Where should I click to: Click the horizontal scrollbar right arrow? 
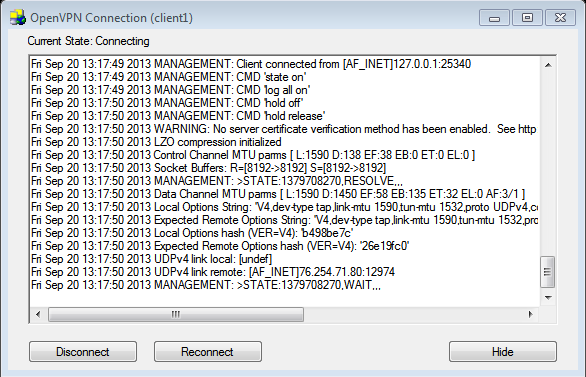pyautogui.click(x=530, y=314)
